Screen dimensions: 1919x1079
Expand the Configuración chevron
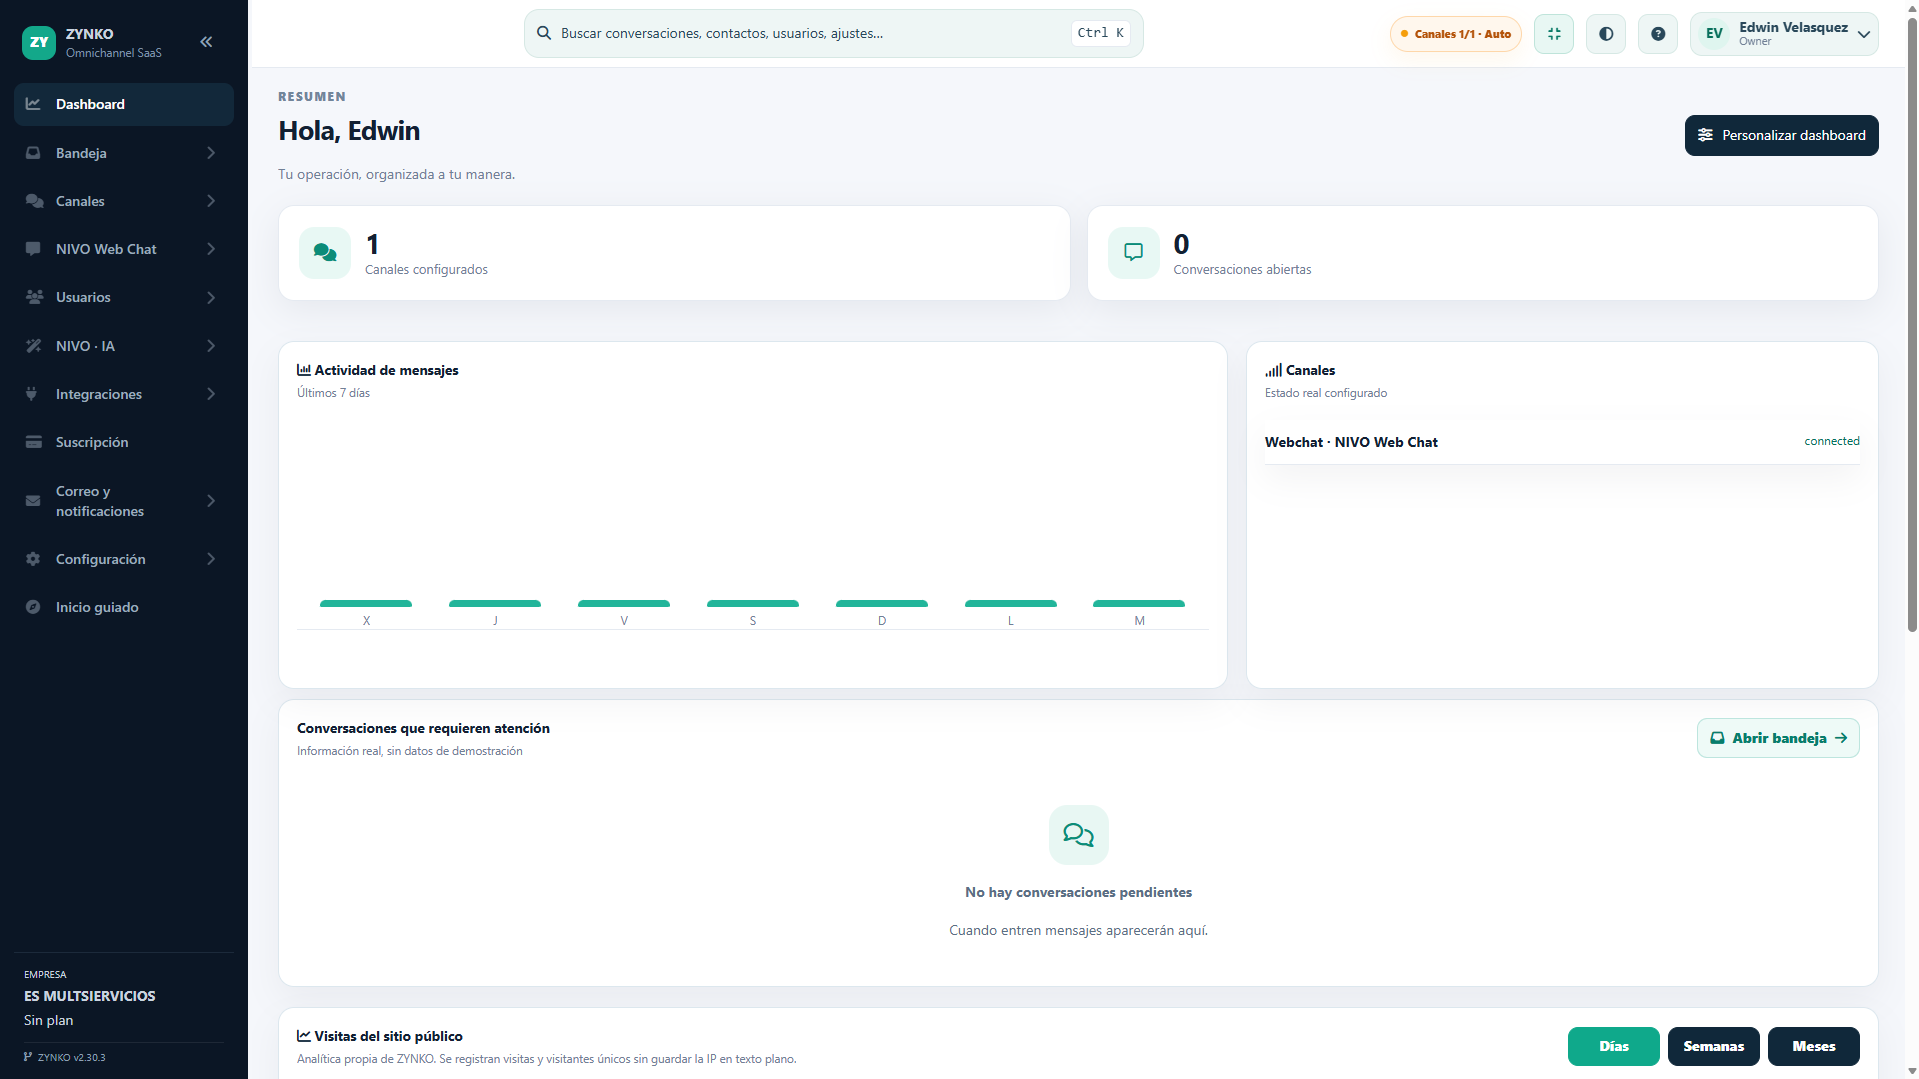click(211, 559)
